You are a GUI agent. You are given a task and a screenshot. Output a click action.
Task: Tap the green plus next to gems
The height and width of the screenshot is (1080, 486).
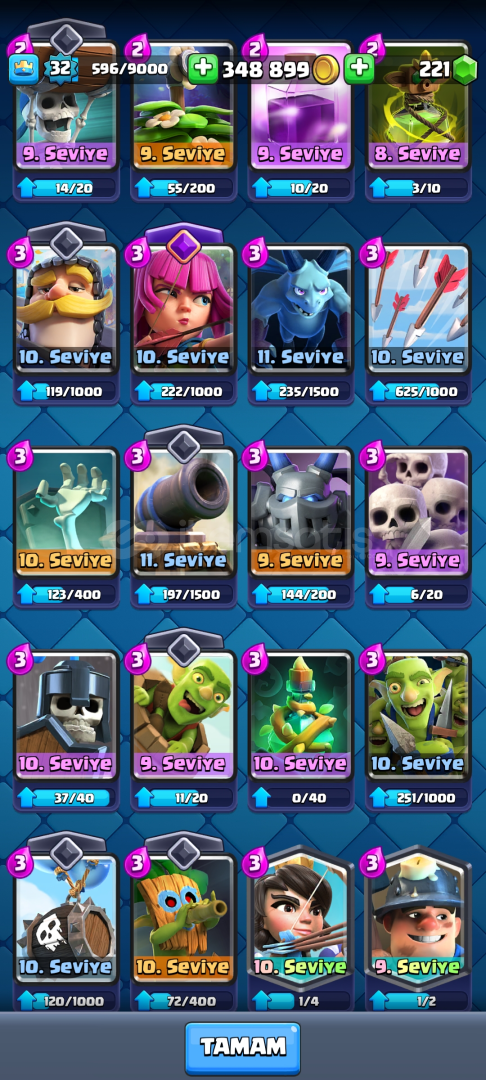coord(359,69)
